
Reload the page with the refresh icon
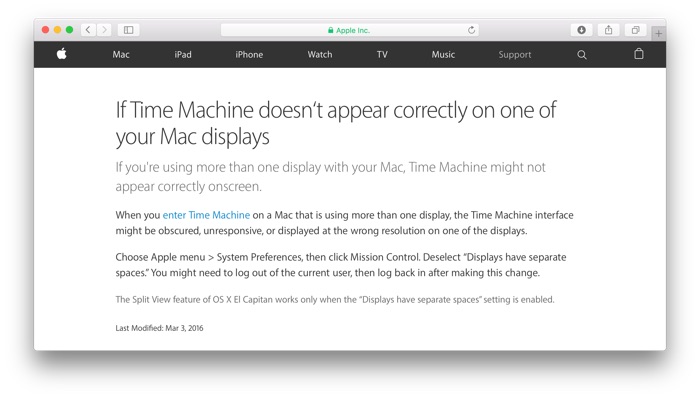coord(471,30)
